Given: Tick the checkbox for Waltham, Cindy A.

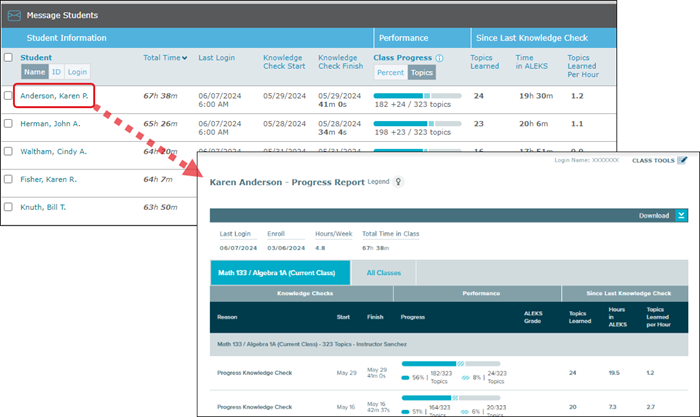Looking at the screenshot, I should pyautogui.click(x=9, y=152).
